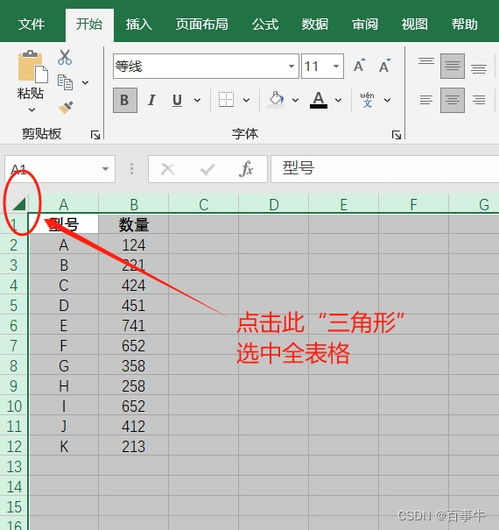Toggle middle vertical alignment
Image resolution: width=499 pixels, height=530 pixels.
click(x=452, y=66)
